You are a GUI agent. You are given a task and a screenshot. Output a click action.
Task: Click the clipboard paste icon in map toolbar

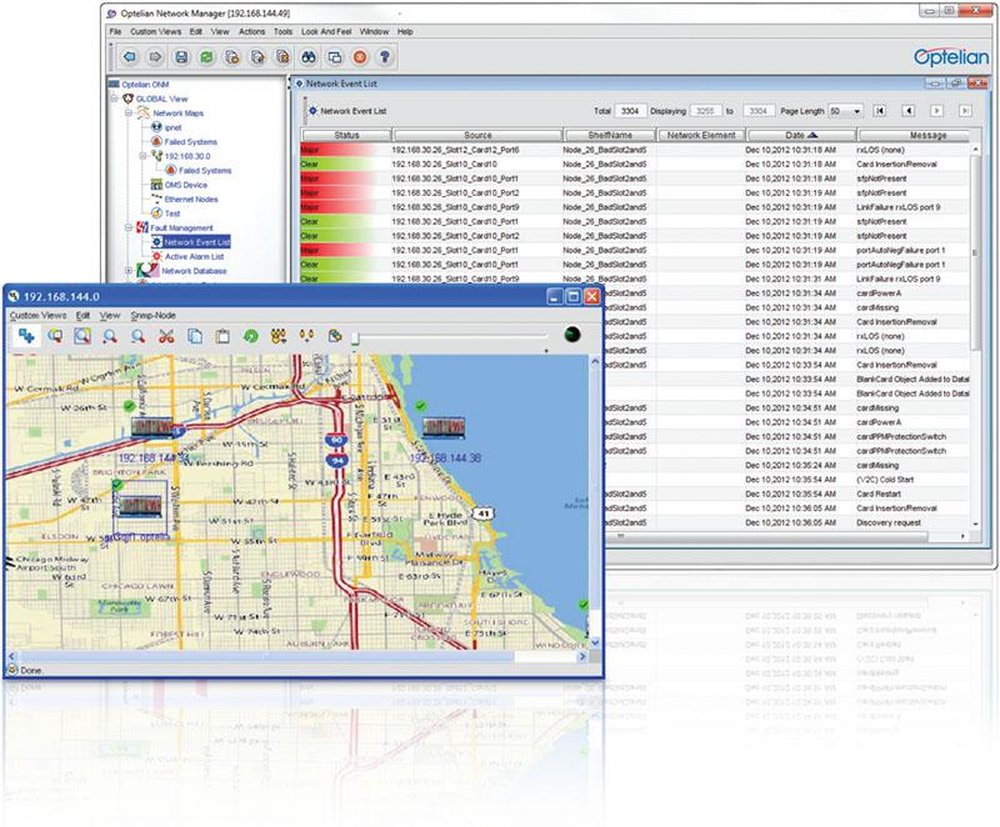click(223, 336)
